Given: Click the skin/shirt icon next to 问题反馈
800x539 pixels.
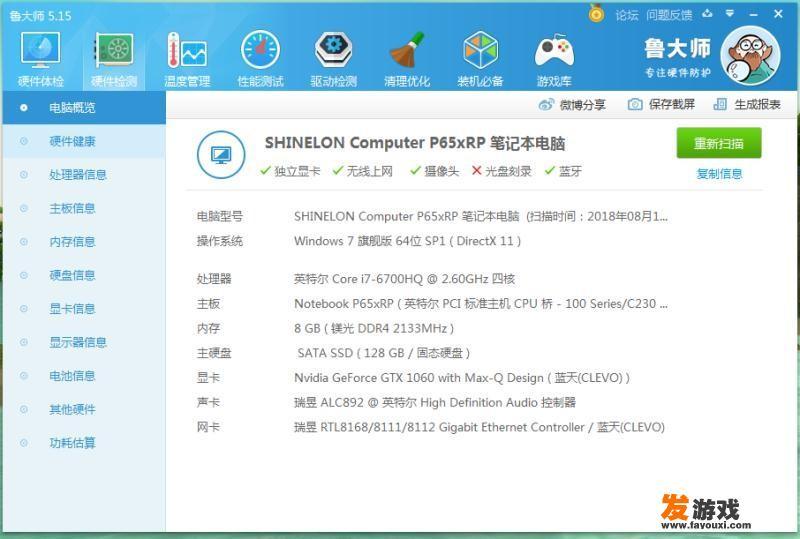Looking at the screenshot, I should pos(707,14).
